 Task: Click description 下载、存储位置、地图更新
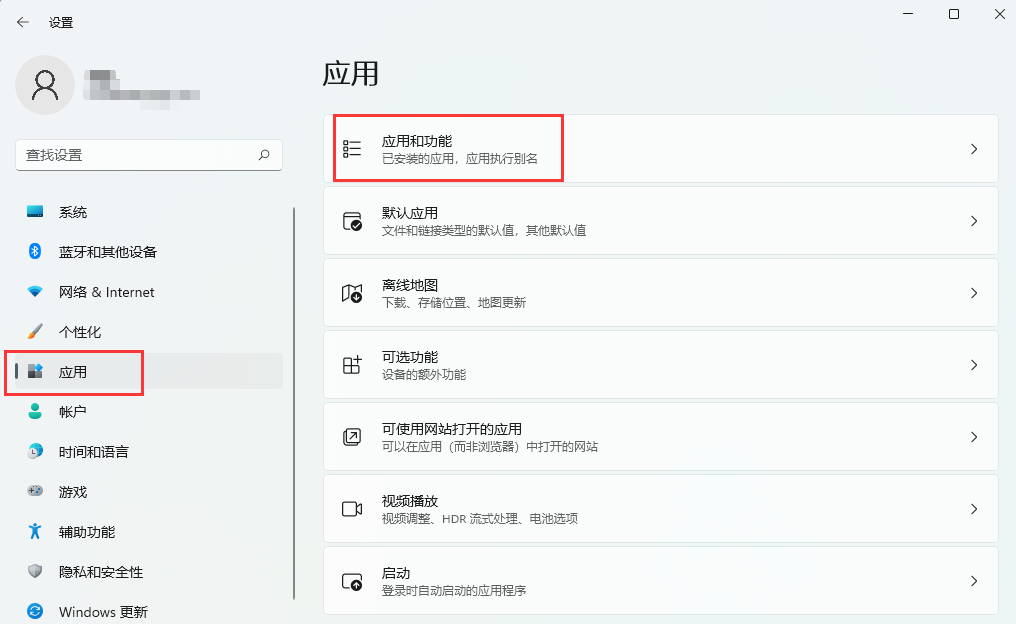[454, 303]
